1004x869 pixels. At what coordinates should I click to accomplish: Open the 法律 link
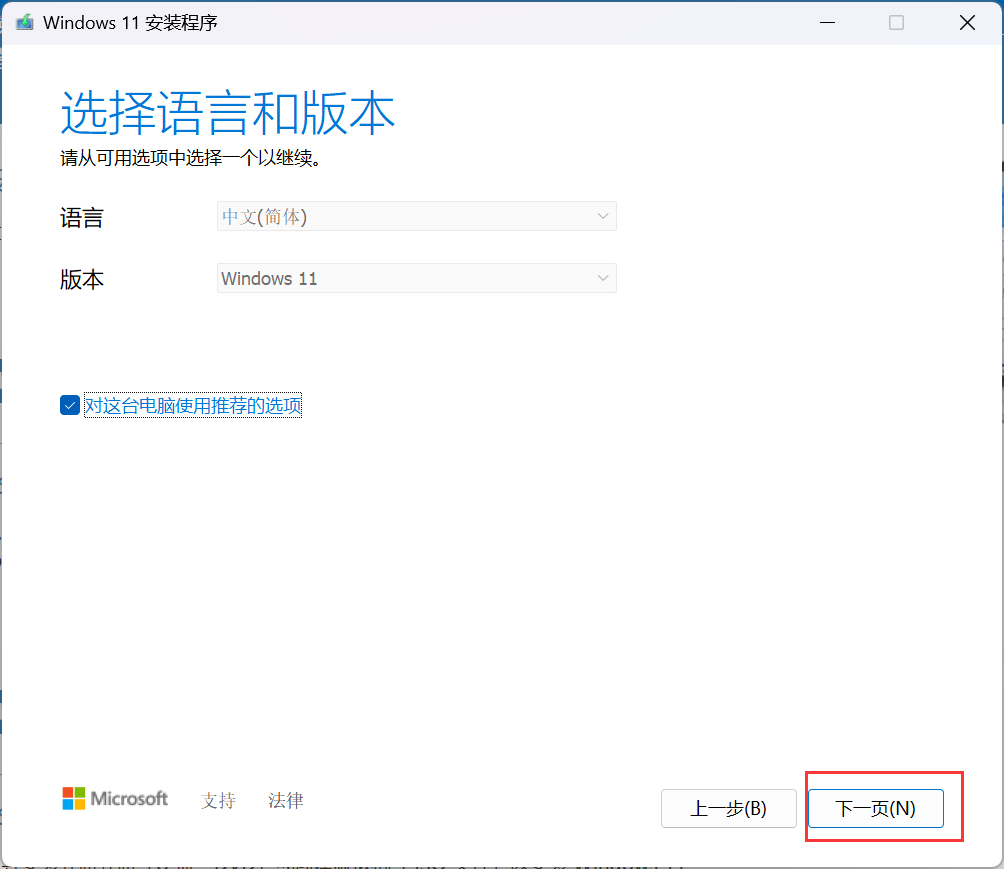coord(286,800)
